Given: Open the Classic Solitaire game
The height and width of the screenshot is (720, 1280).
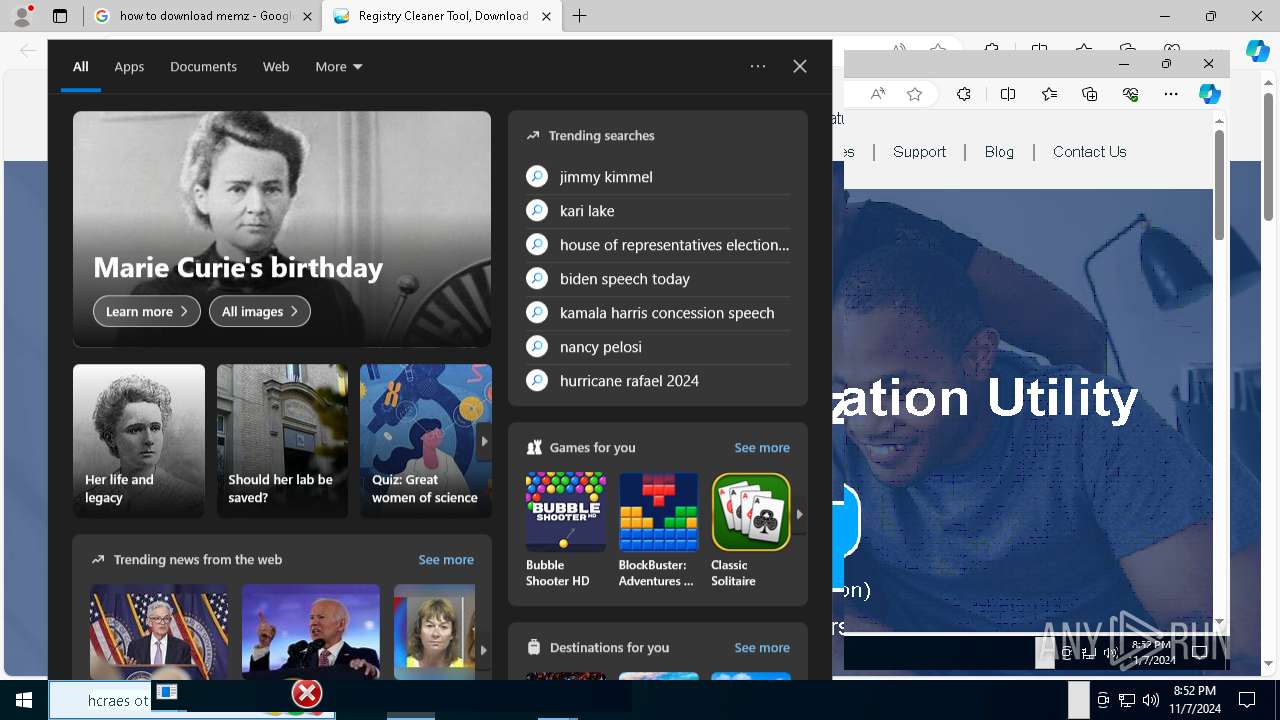Looking at the screenshot, I should coord(751,530).
